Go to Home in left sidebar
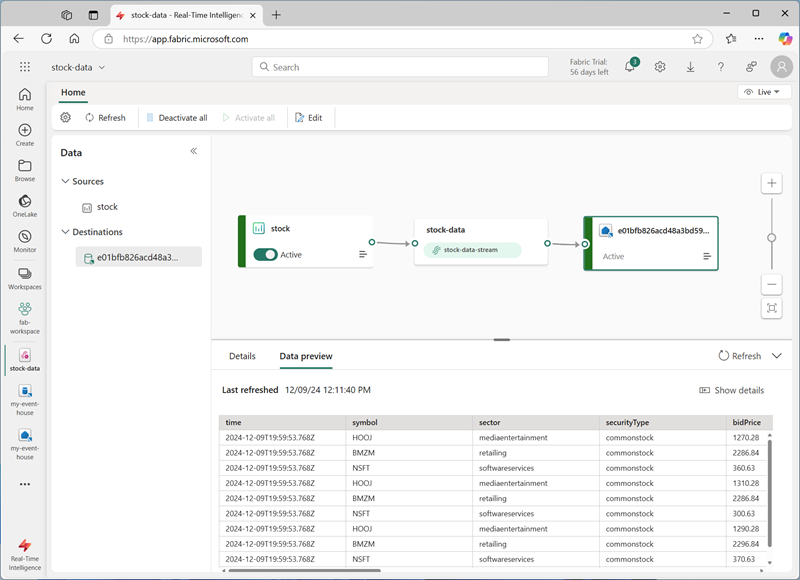The height and width of the screenshot is (580, 800). 24,99
